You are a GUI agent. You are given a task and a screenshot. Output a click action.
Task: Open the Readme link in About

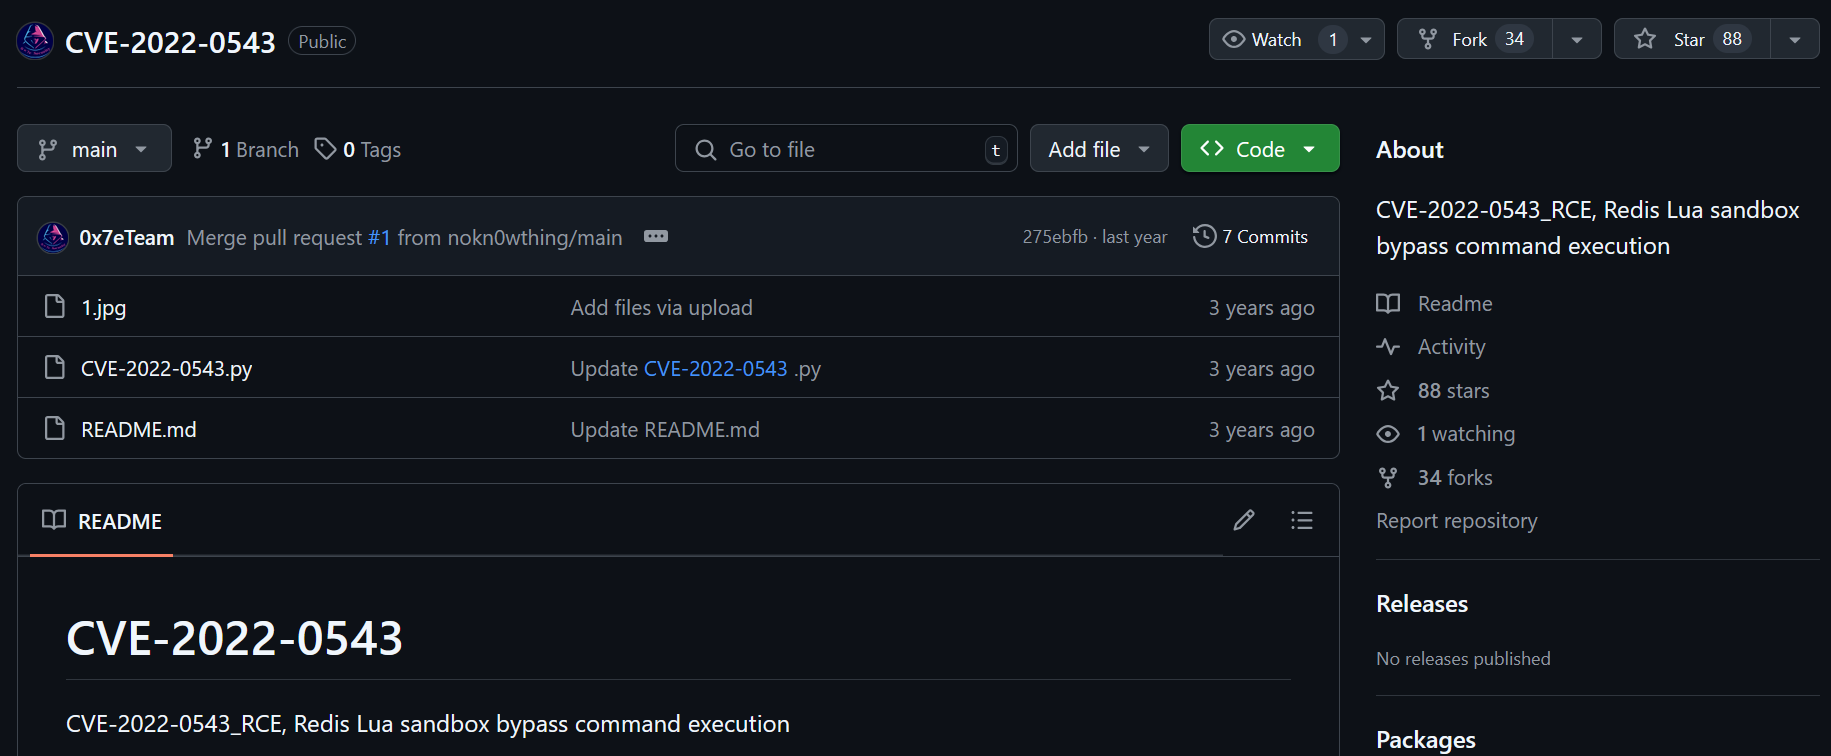click(x=1435, y=304)
